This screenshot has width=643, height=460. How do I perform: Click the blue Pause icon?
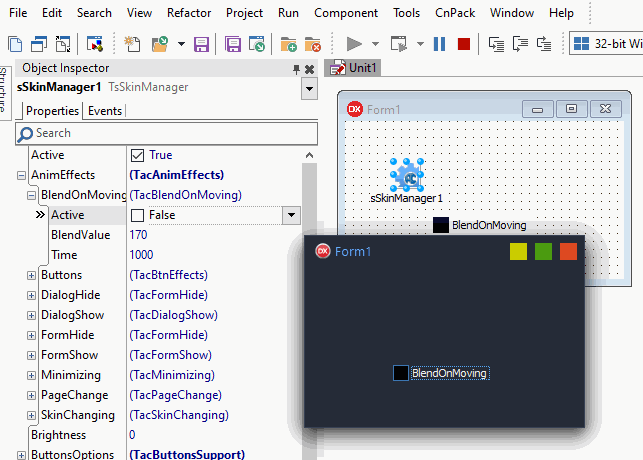[x=439, y=44]
